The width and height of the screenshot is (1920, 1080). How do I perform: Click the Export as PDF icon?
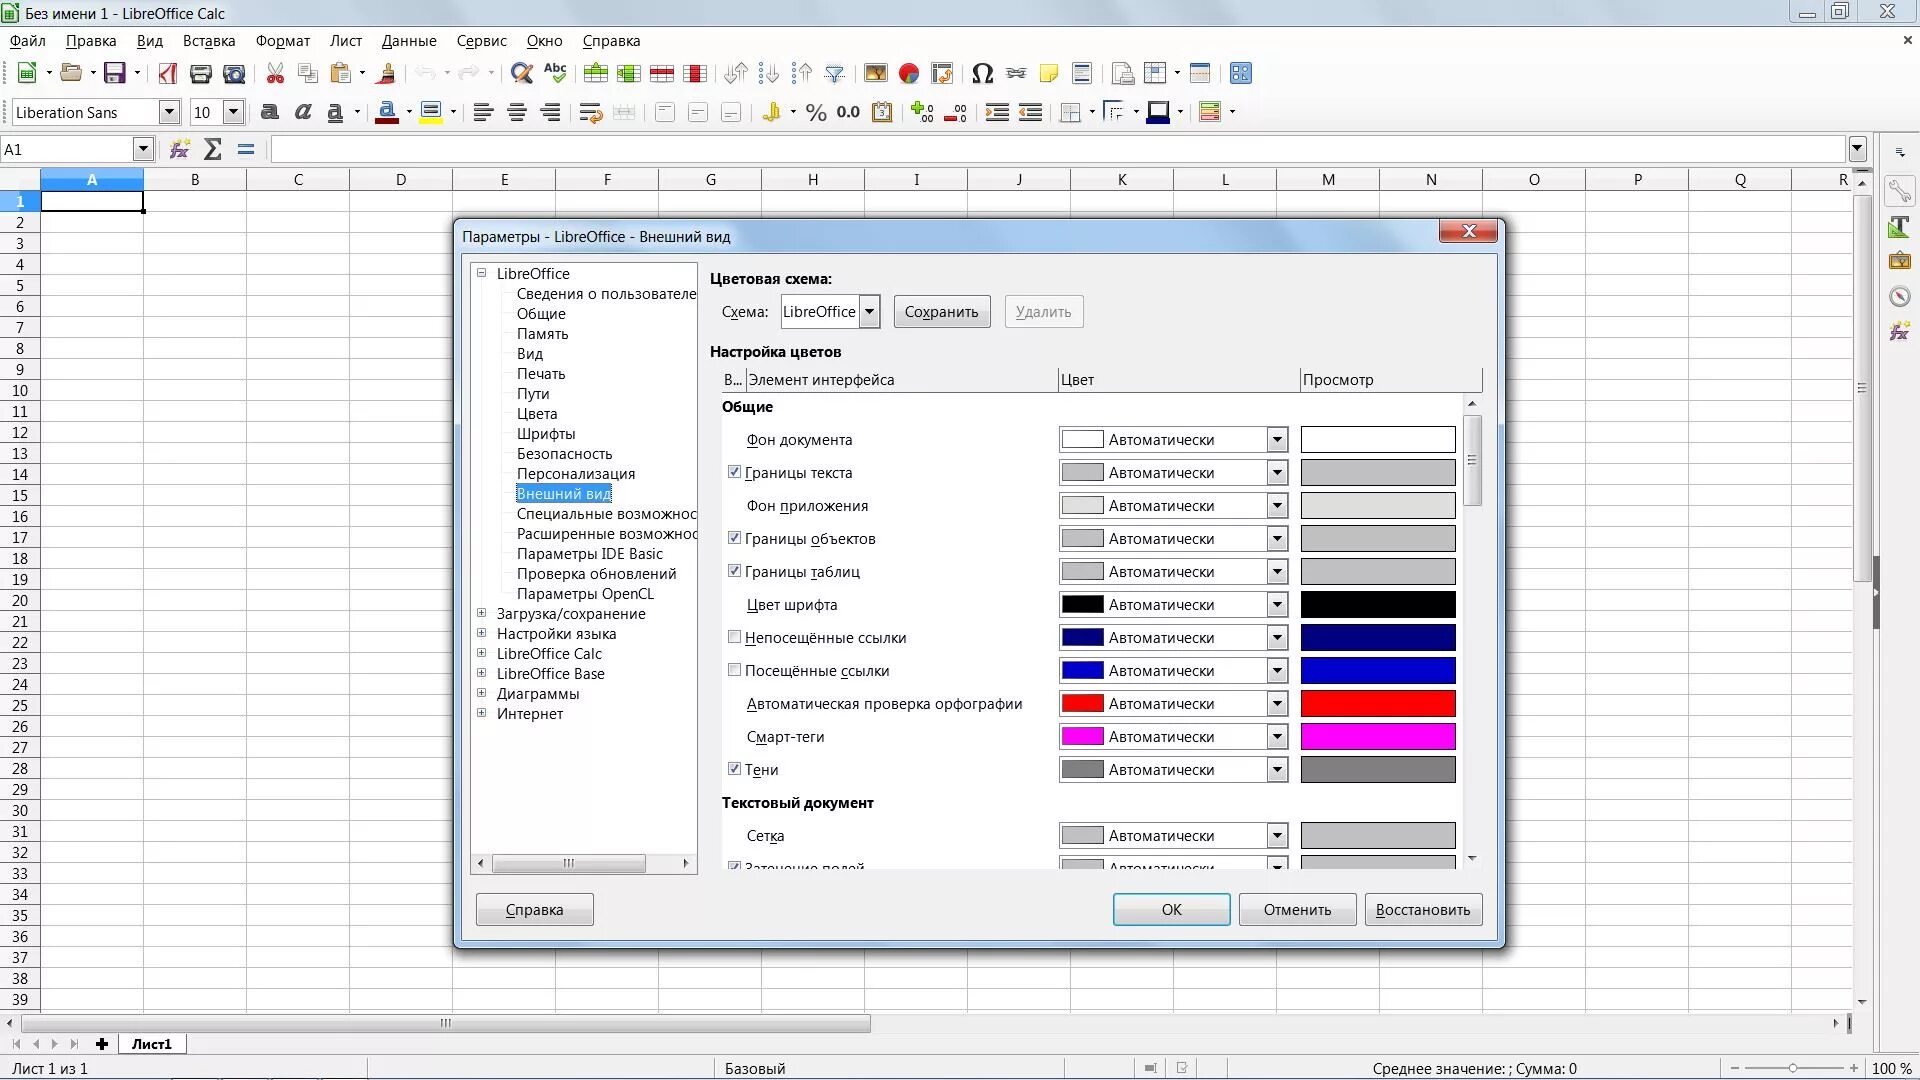pos(168,73)
